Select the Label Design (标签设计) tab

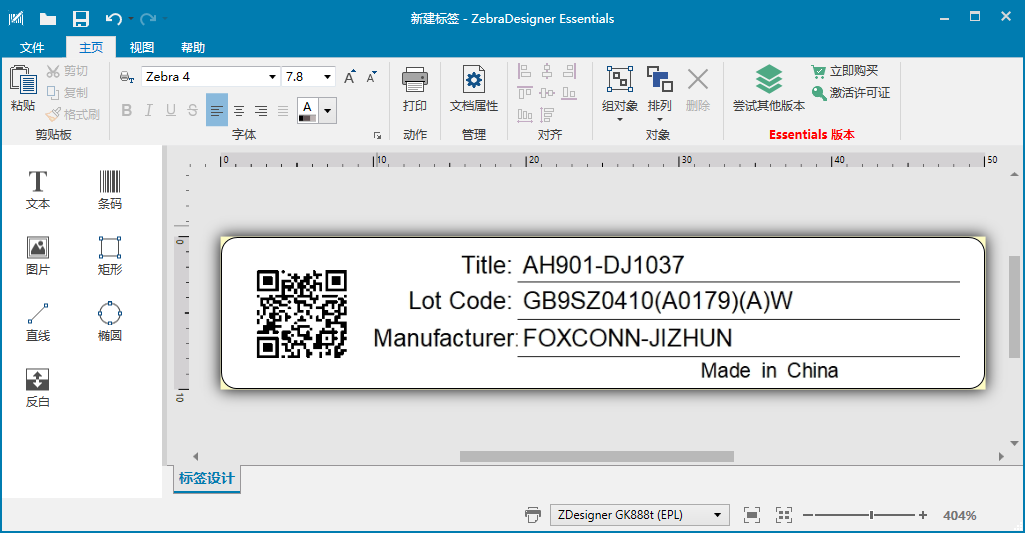(207, 479)
